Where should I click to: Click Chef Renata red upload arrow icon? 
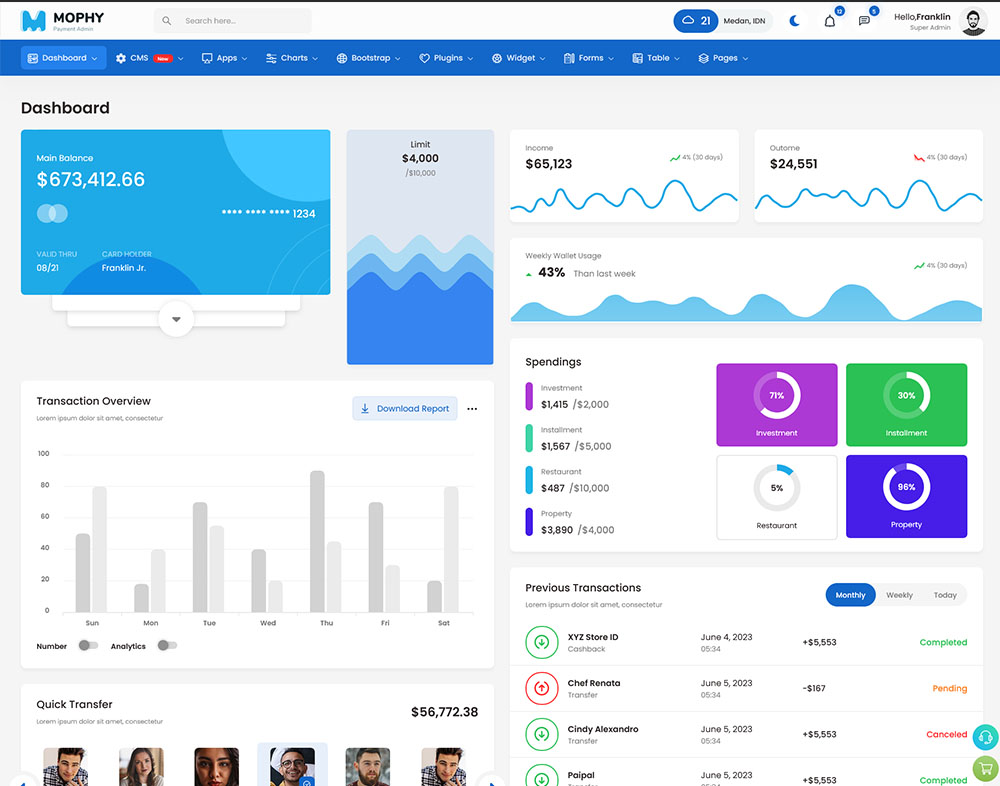pyautogui.click(x=541, y=688)
